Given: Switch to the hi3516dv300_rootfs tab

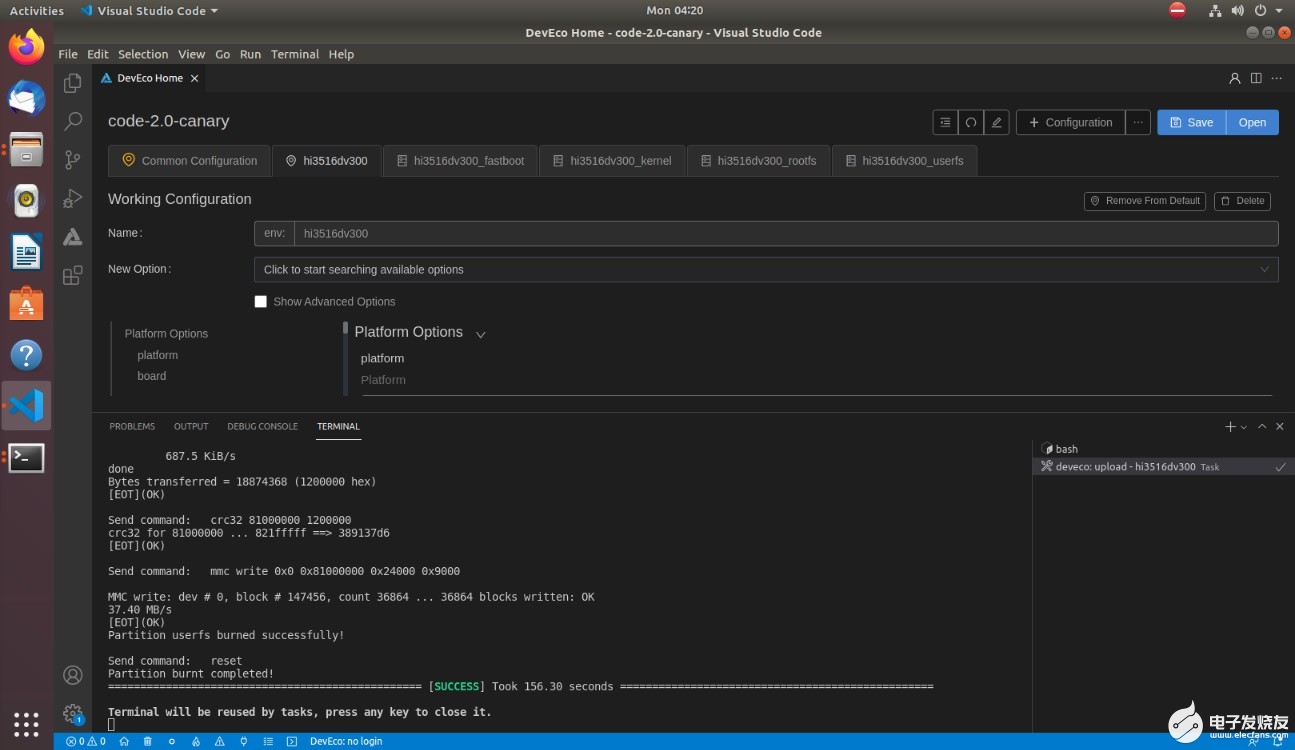Looking at the screenshot, I should [758, 160].
